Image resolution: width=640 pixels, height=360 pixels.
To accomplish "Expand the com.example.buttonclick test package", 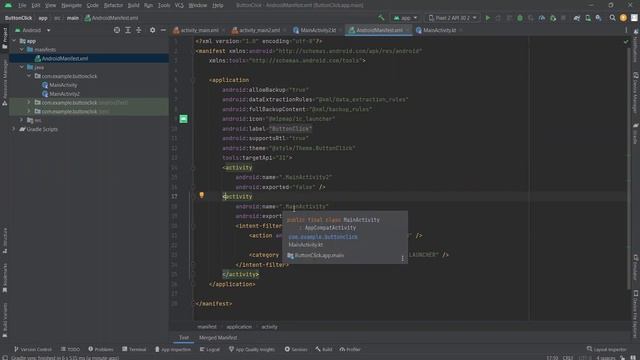I will click(x=29, y=111).
